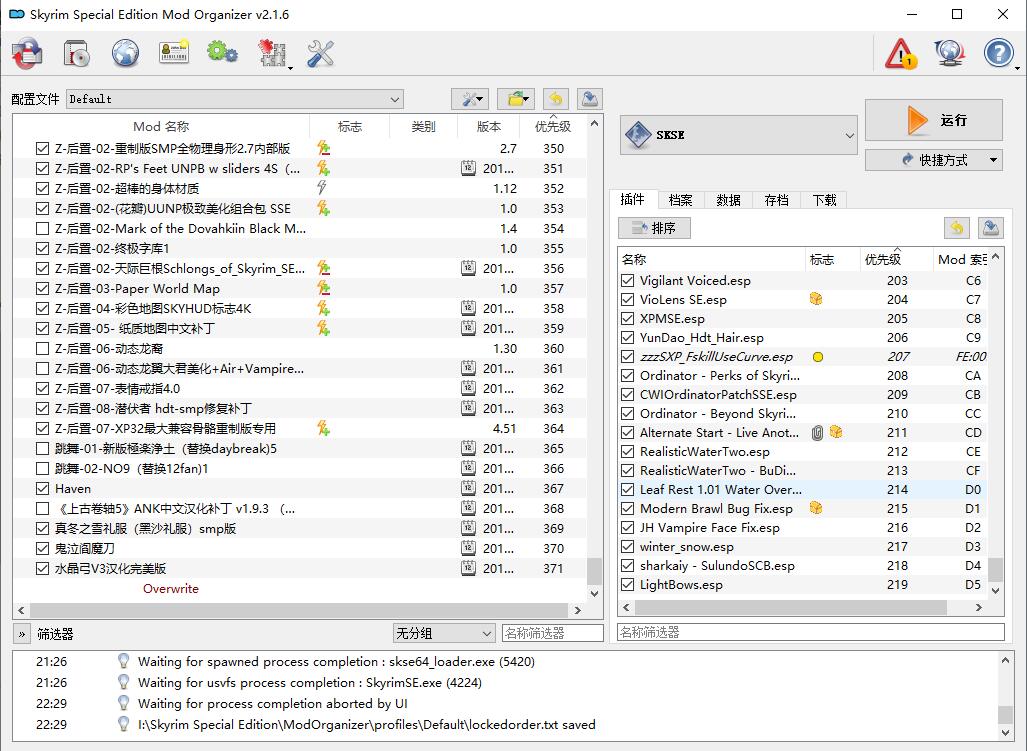The height and width of the screenshot is (751, 1027).
Task: Open the folder dropdown button
Action: click(516, 99)
